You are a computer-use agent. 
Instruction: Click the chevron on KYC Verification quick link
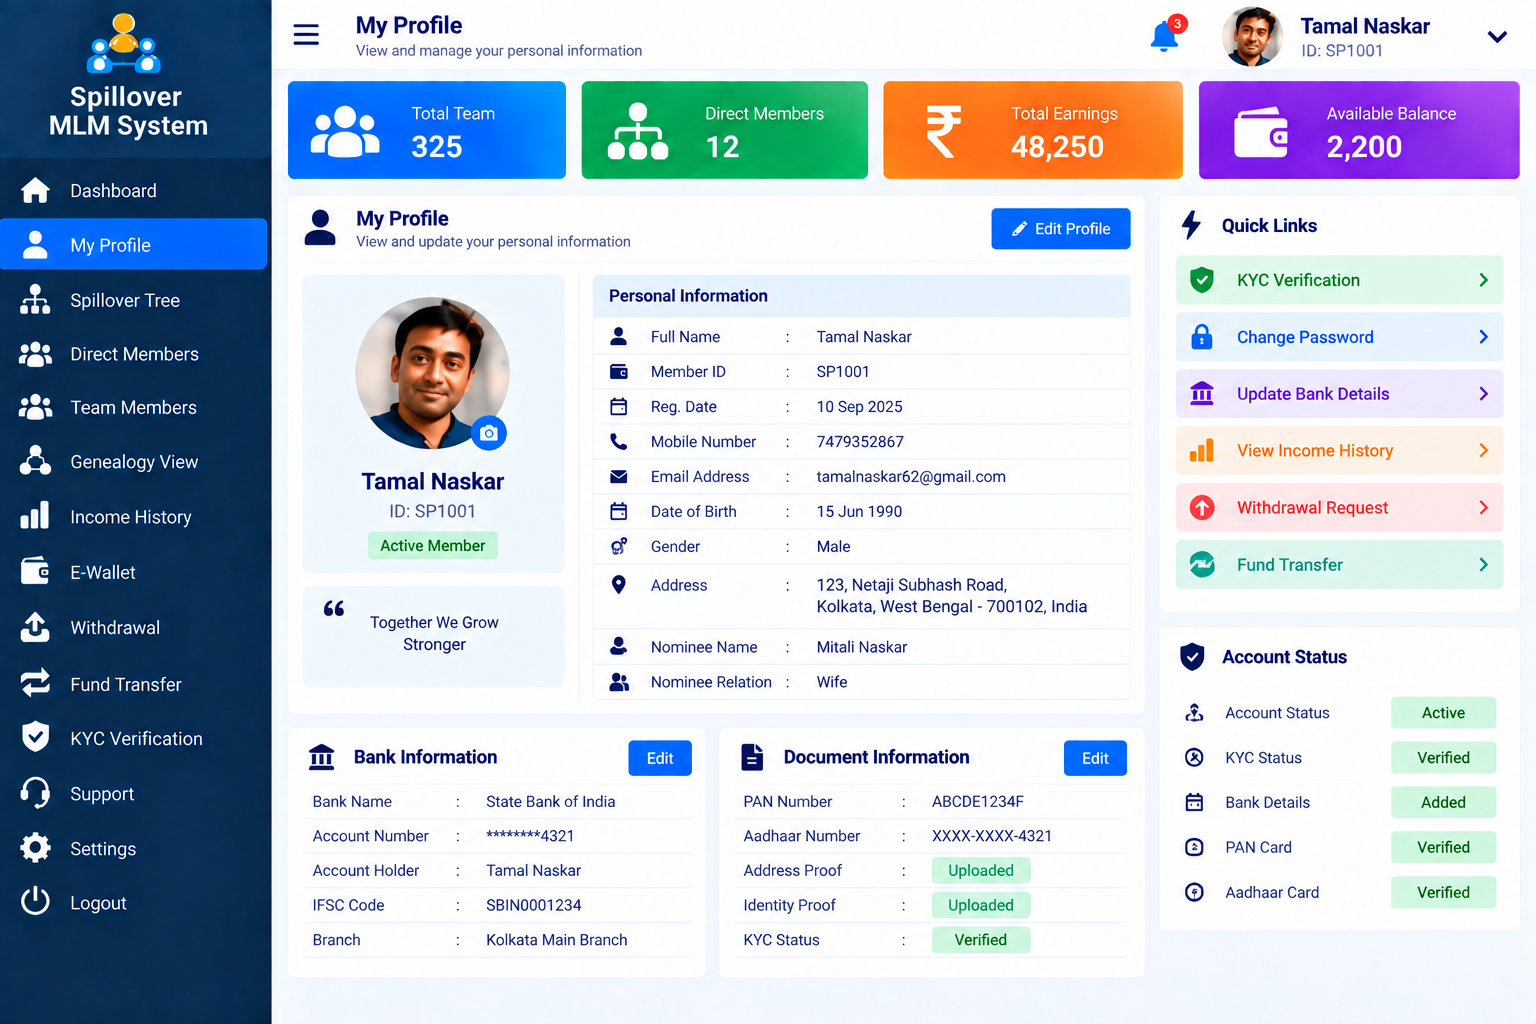(1484, 280)
